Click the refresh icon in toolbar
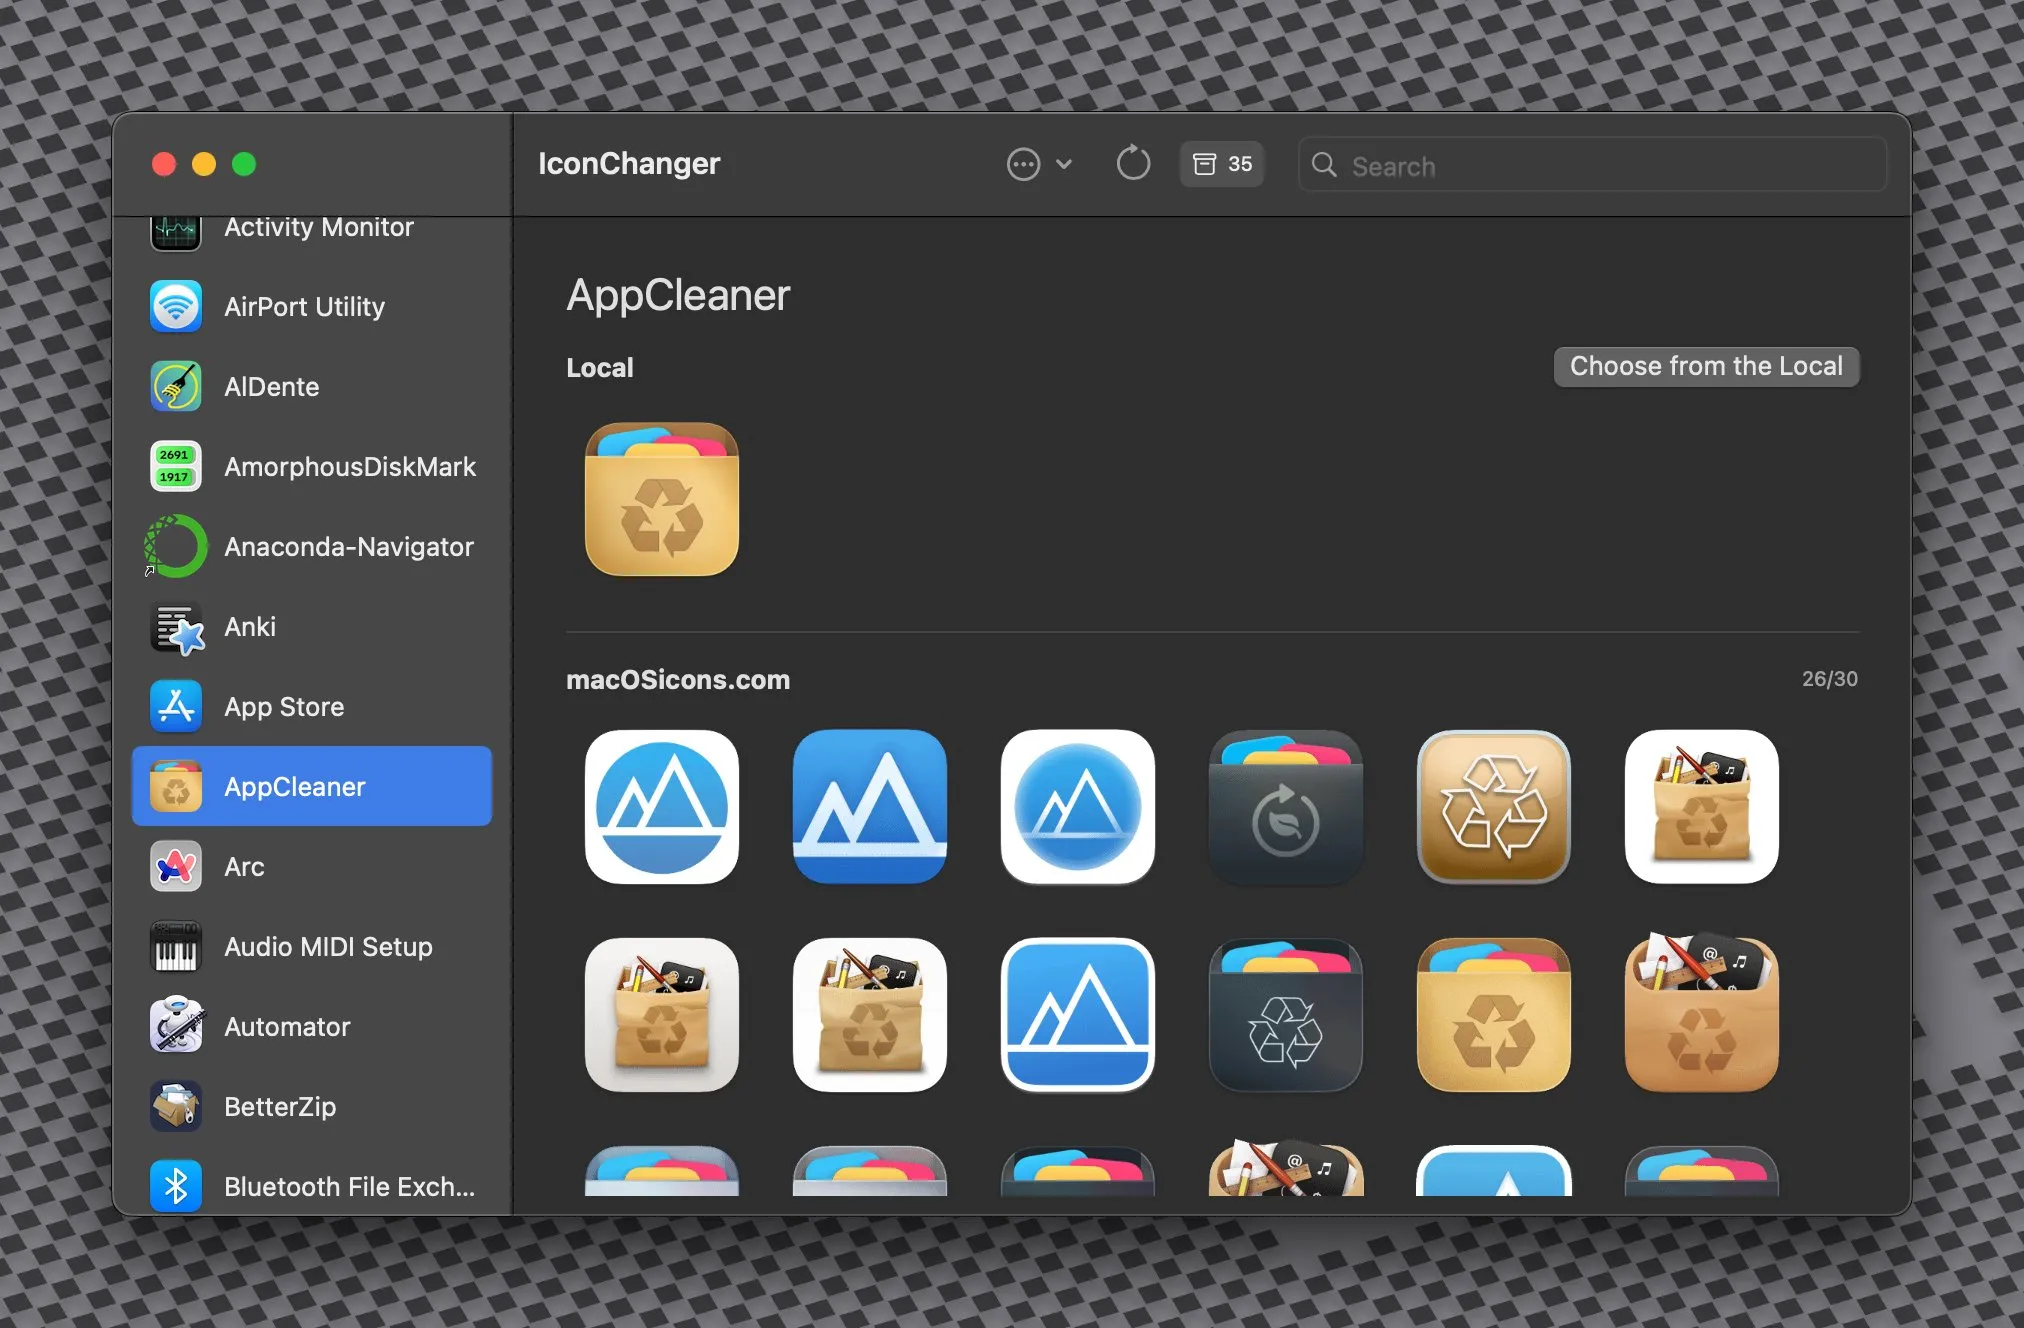Screen dimensions: 2024x1328 point(1132,164)
